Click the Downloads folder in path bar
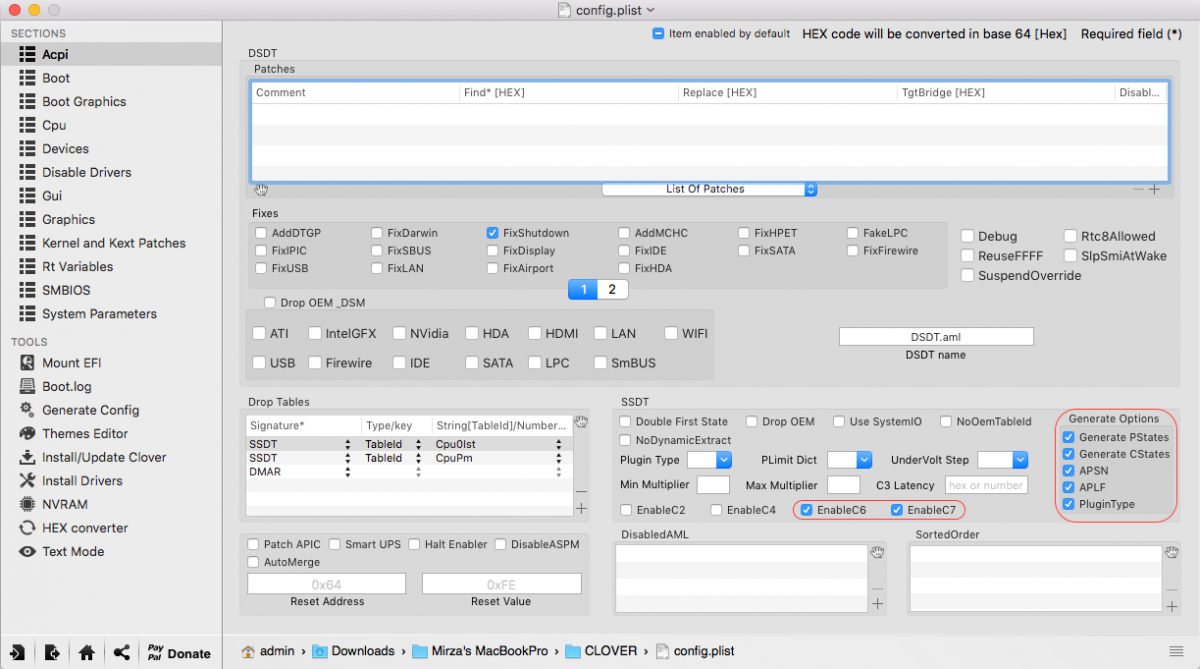This screenshot has height=669, width=1200. pyautogui.click(x=362, y=651)
